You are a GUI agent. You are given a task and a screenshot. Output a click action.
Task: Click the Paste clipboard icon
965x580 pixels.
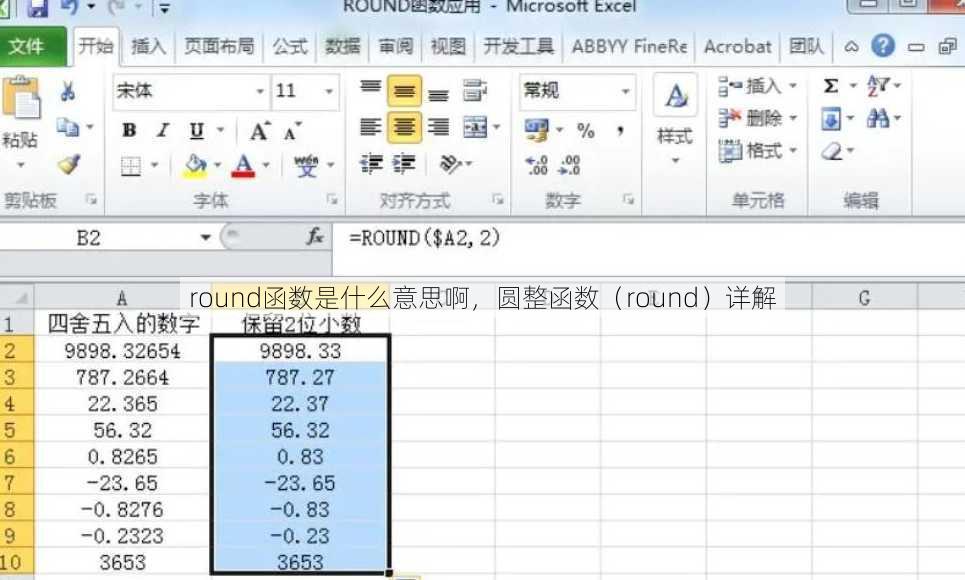(21, 97)
